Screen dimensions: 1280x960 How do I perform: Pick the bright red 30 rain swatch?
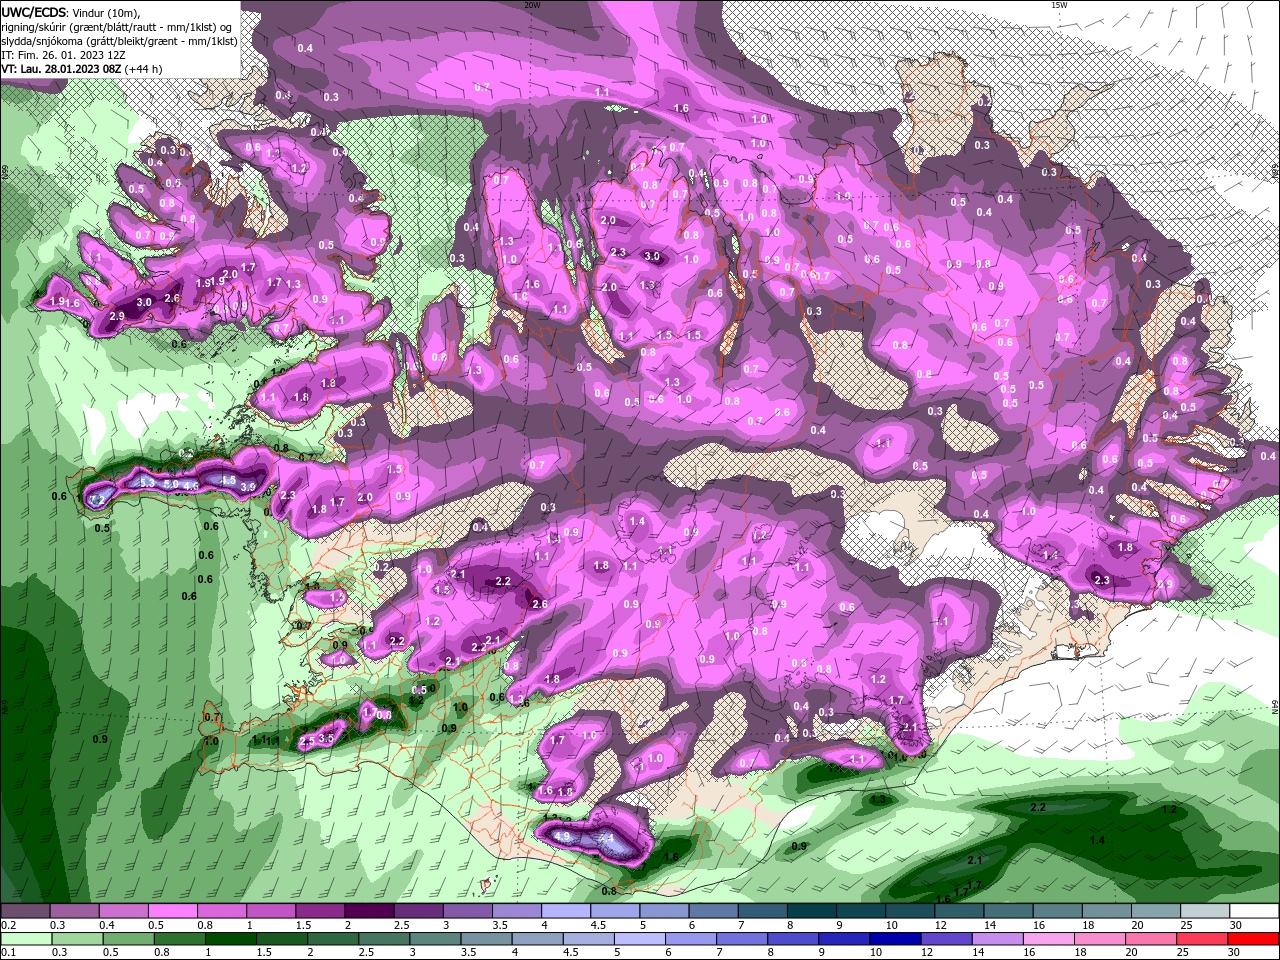1254,939
